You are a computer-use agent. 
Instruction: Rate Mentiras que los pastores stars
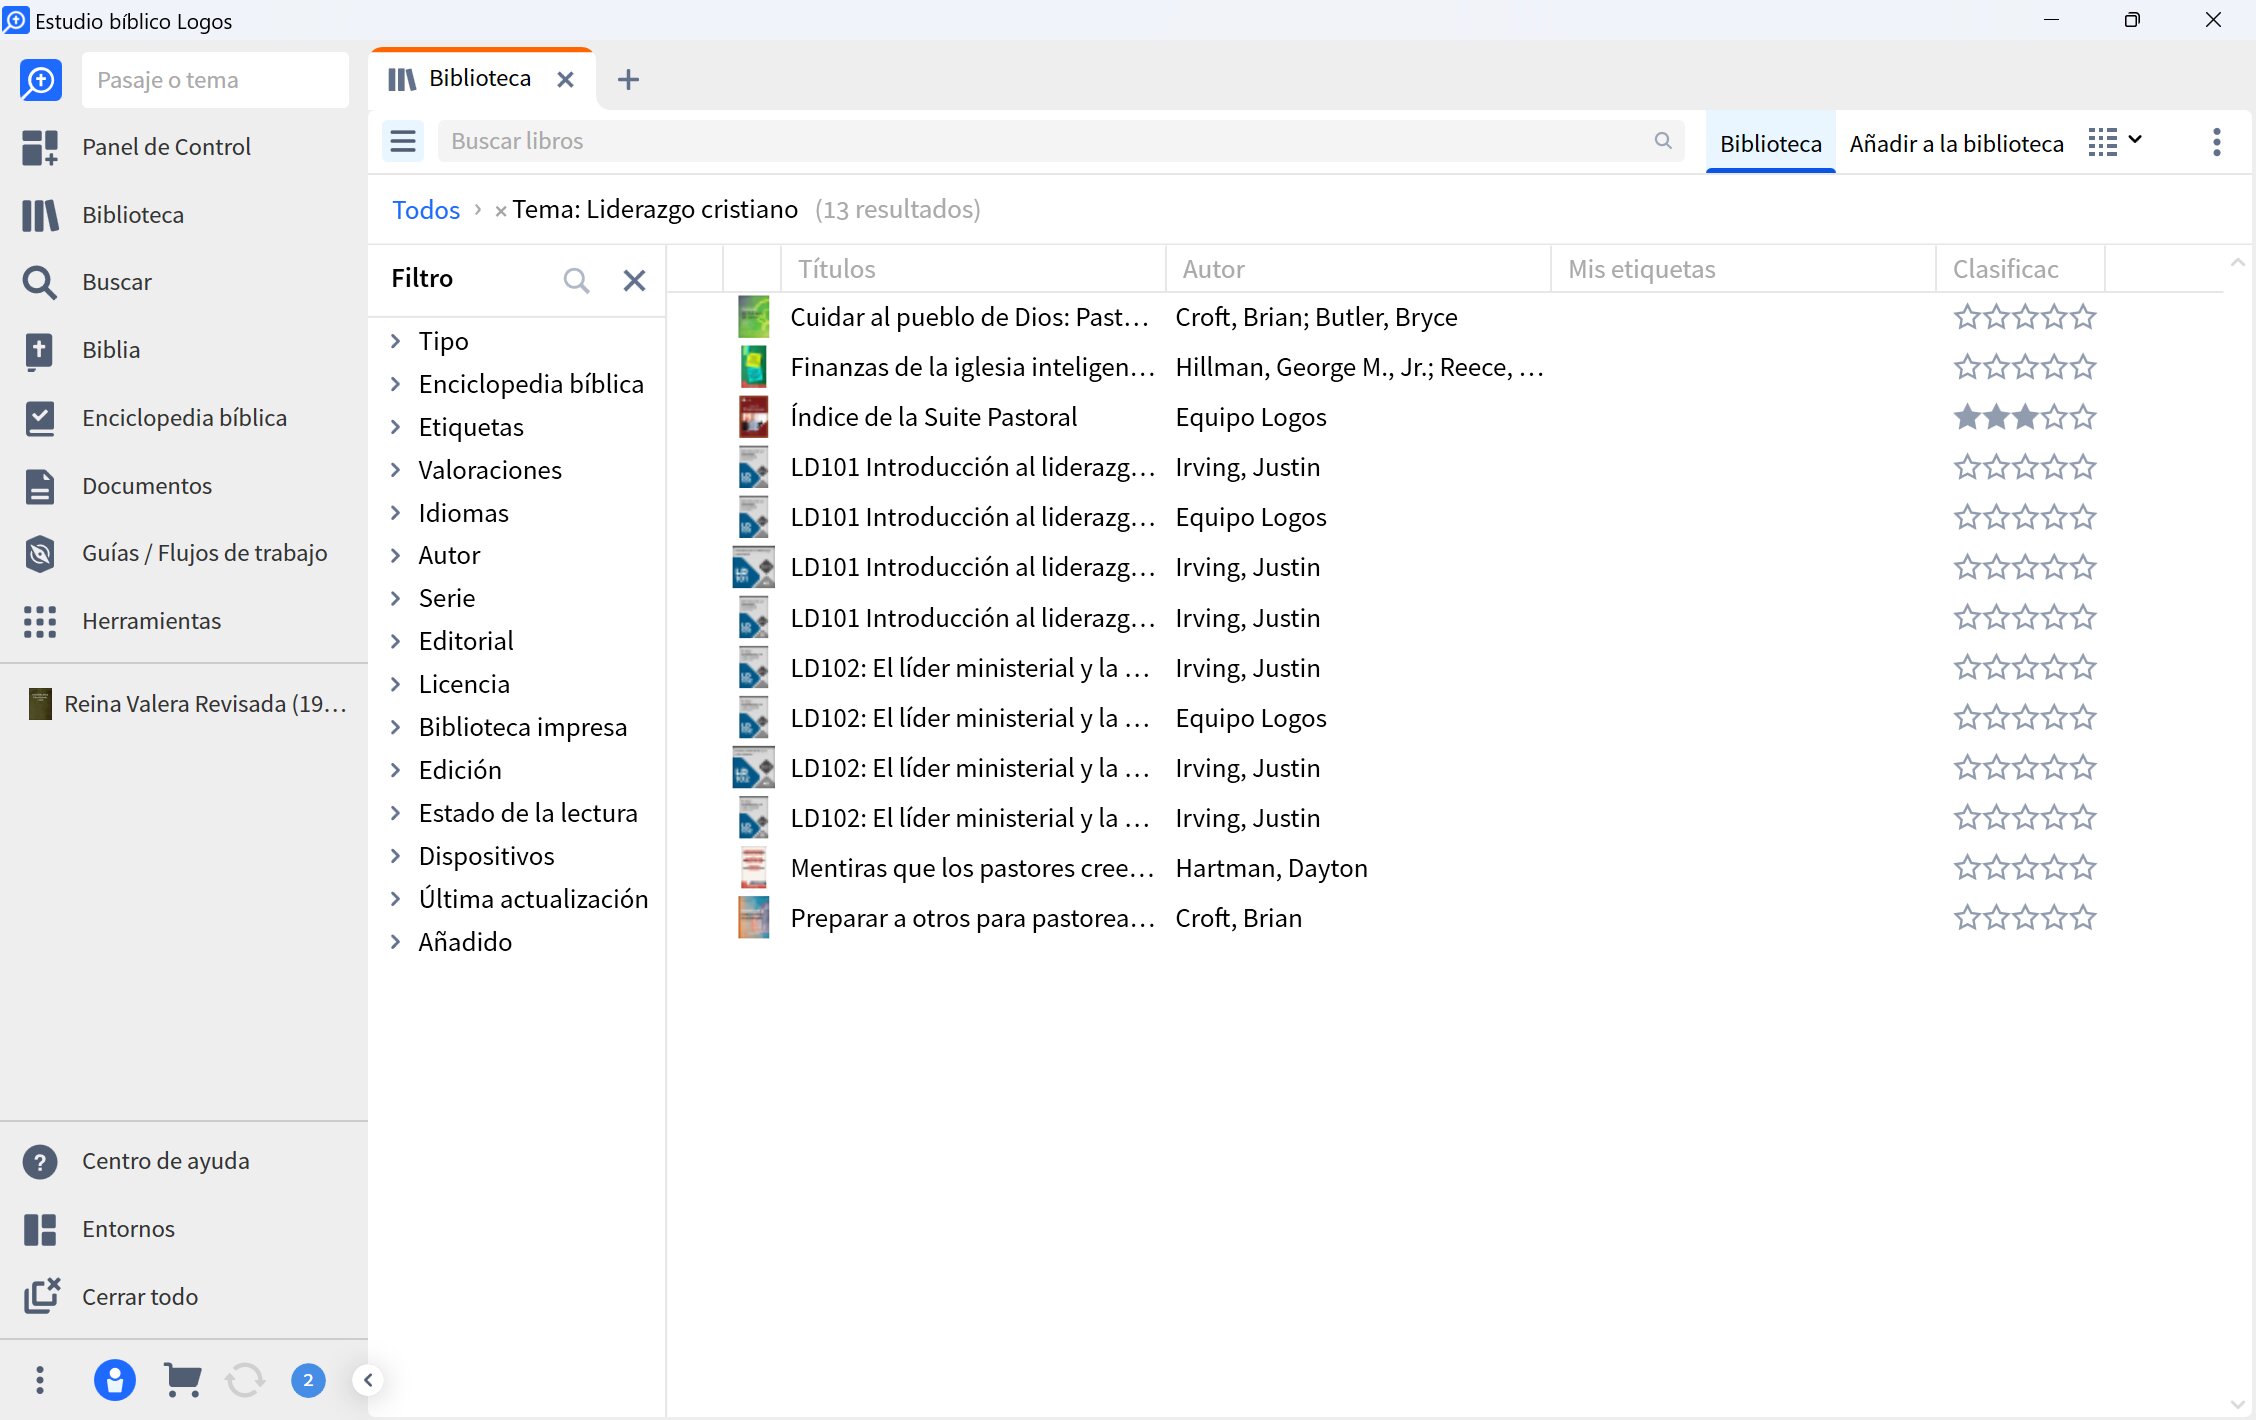point(2024,868)
